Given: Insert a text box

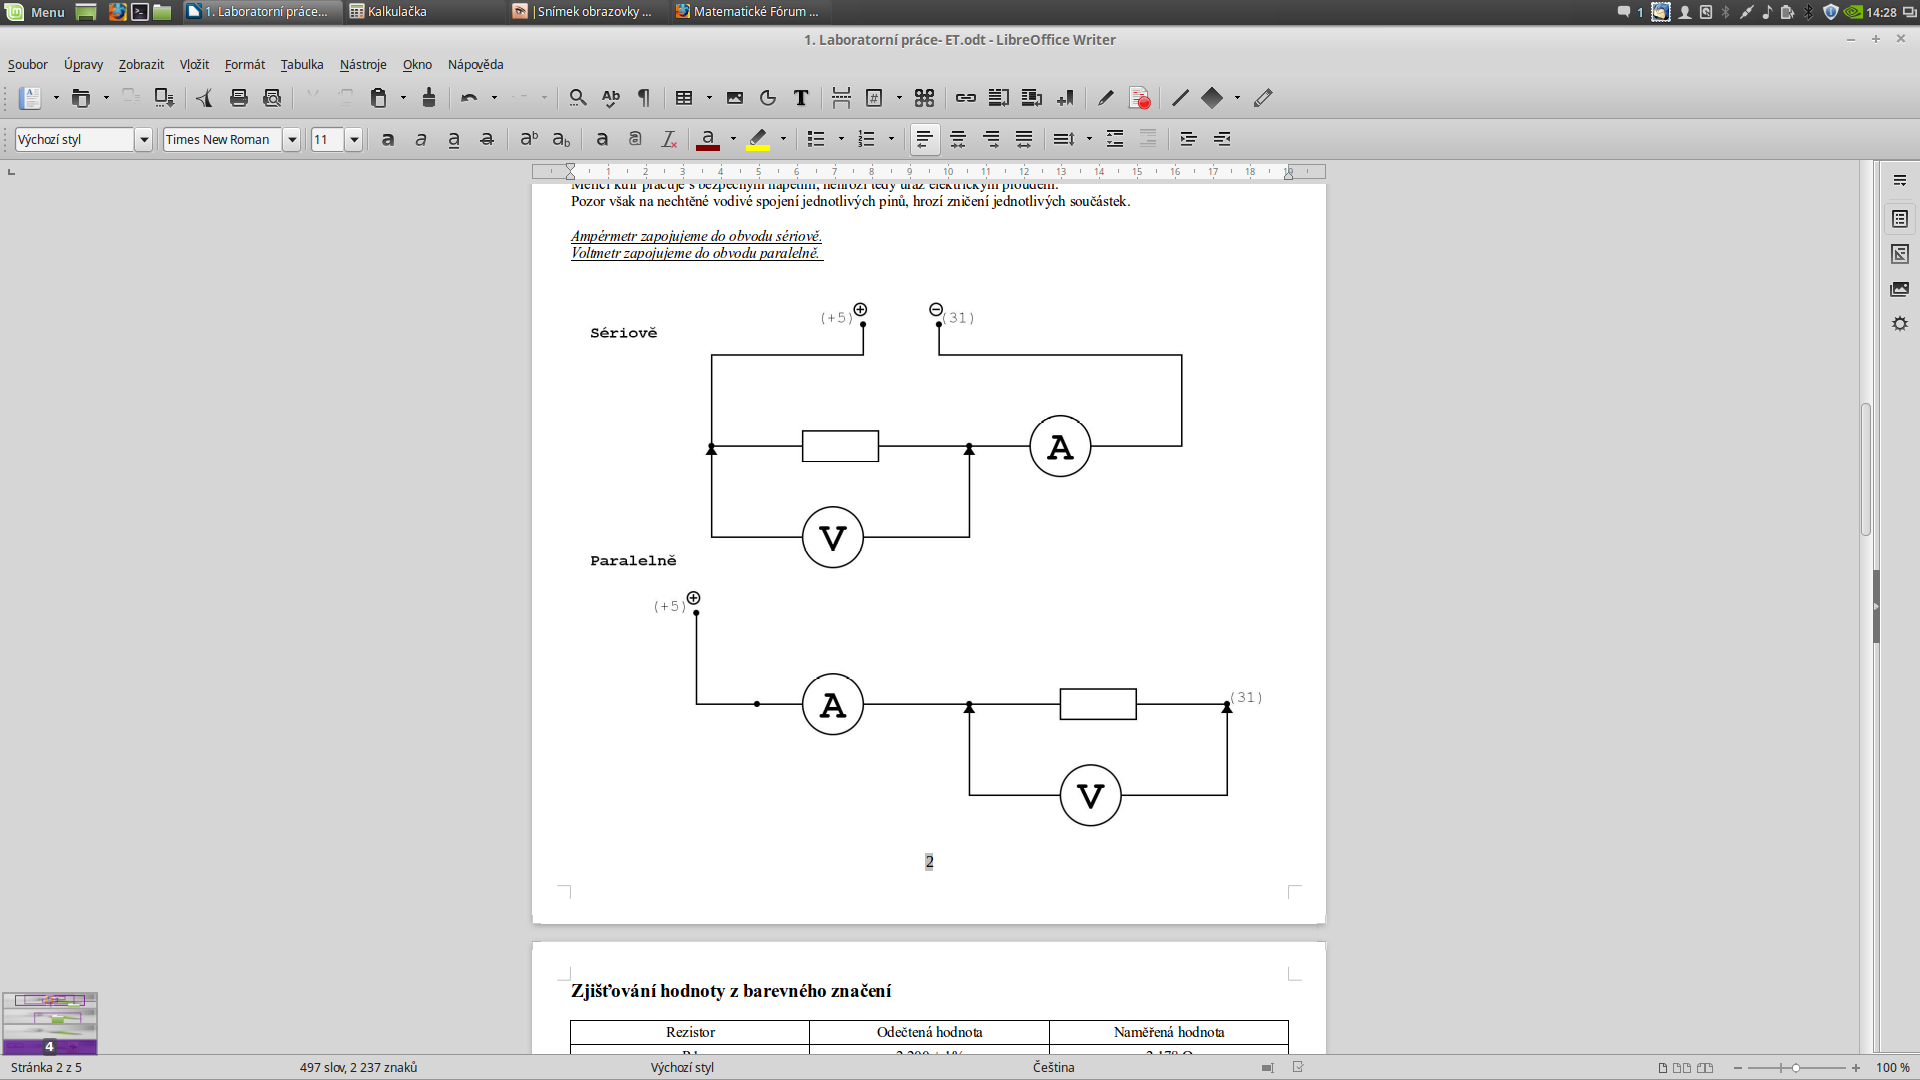Looking at the screenshot, I should [x=801, y=98].
